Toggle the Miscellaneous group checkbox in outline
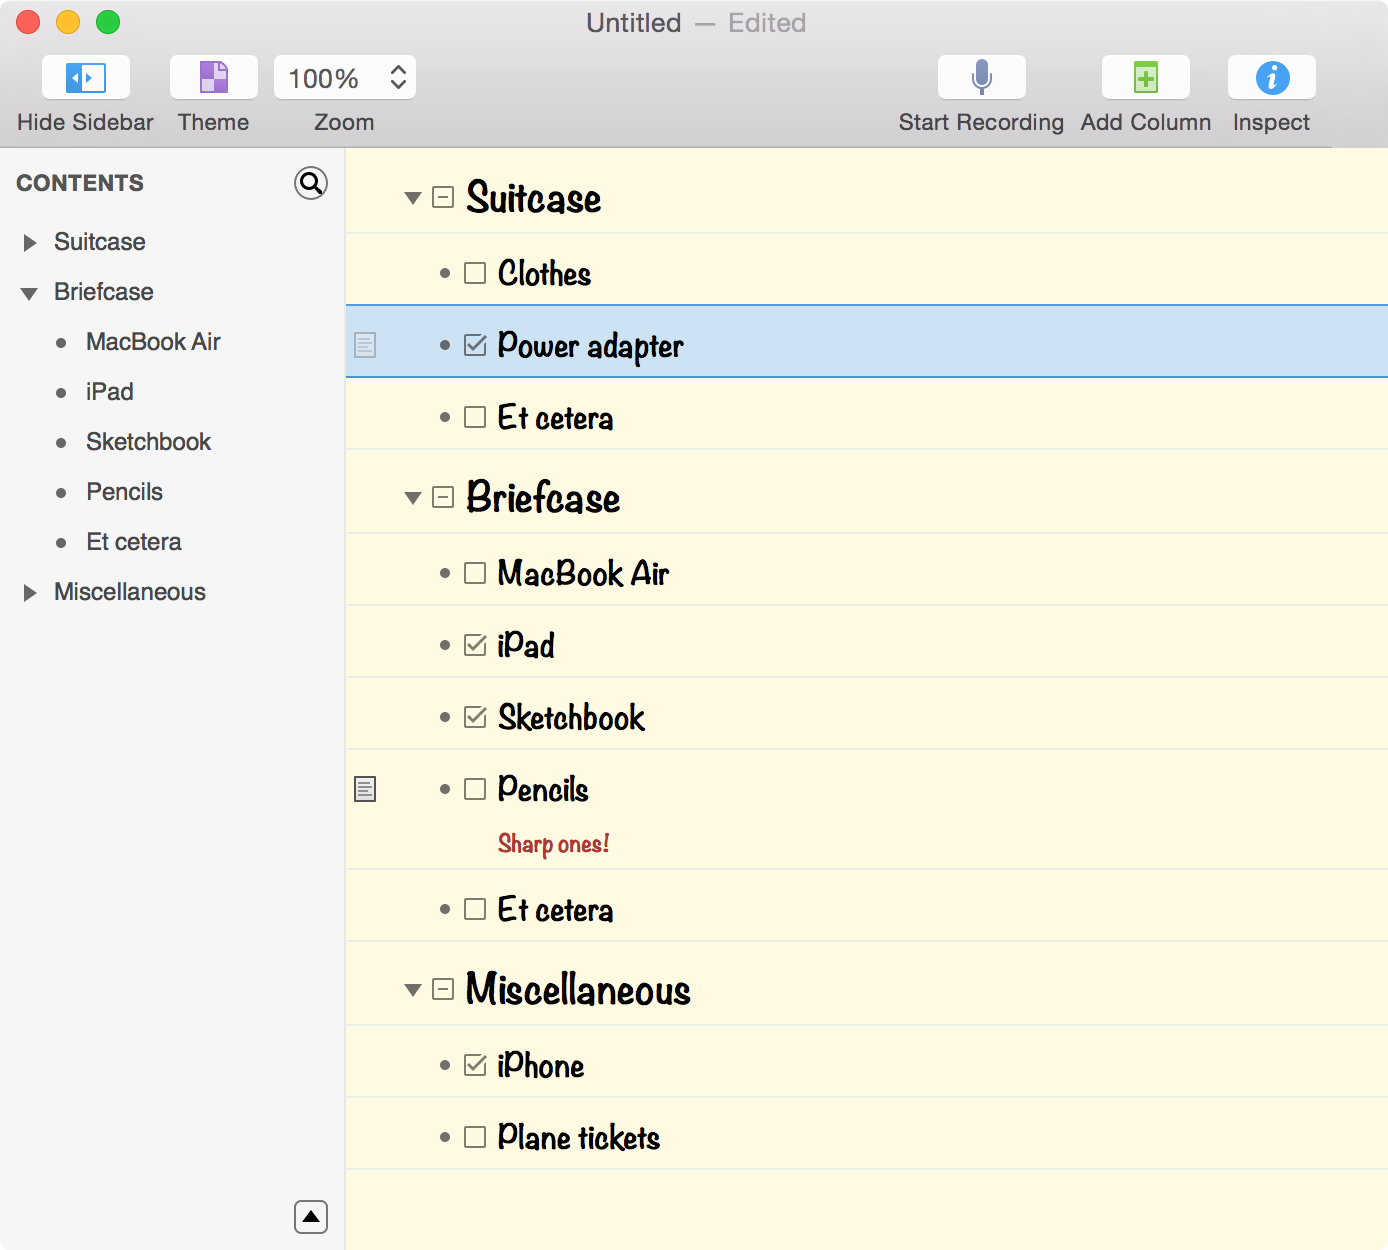This screenshot has width=1388, height=1250. pyautogui.click(x=443, y=989)
